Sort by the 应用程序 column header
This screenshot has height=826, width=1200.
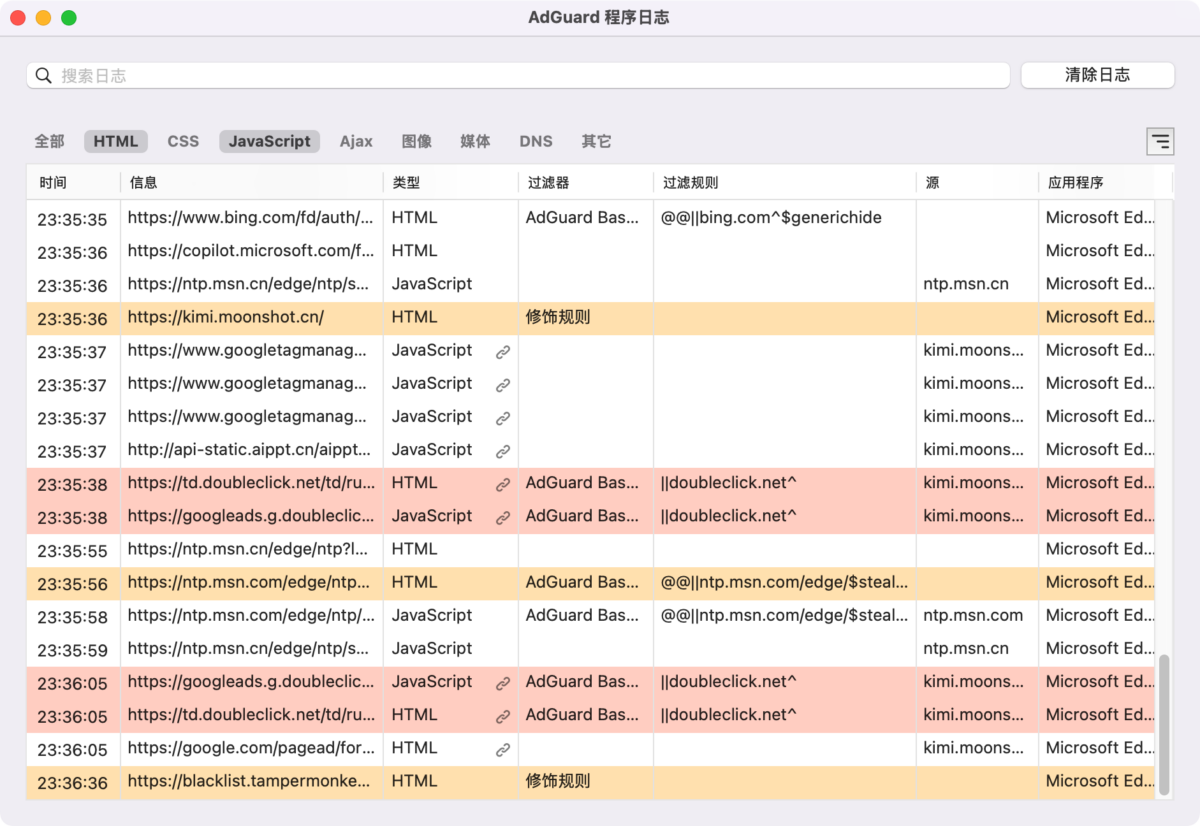[1105, 182]
